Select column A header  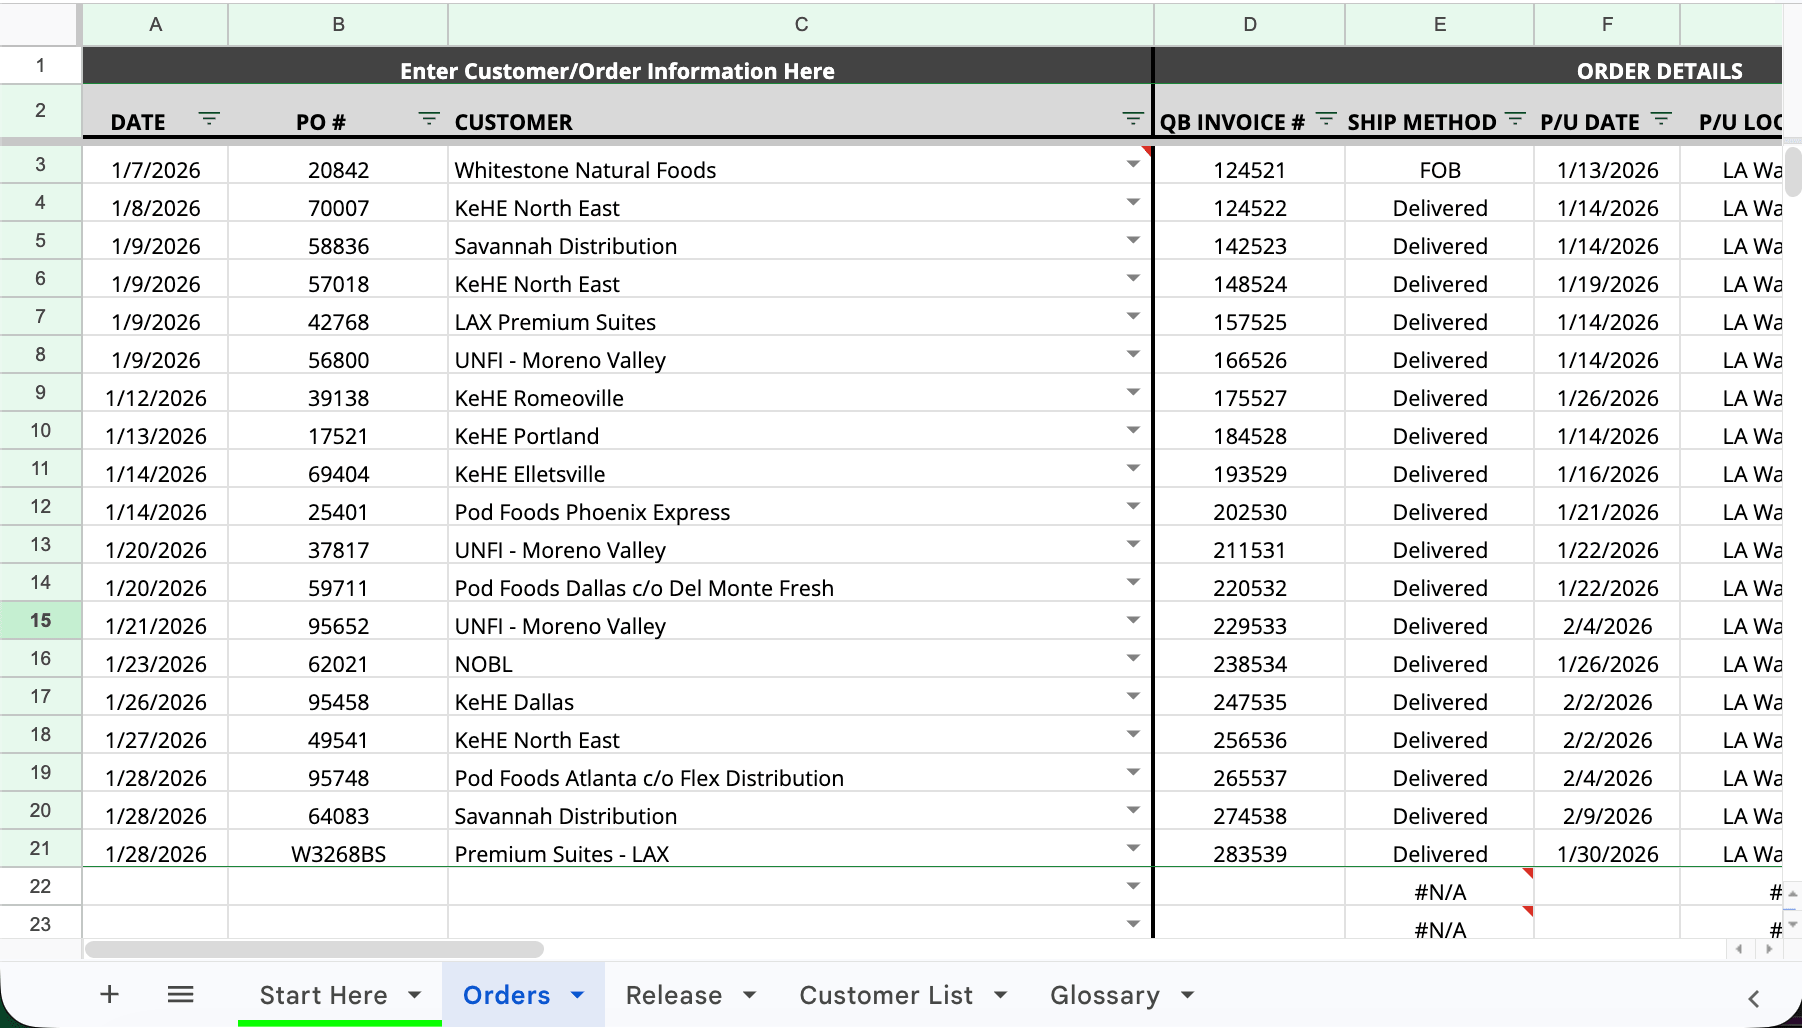155,24
